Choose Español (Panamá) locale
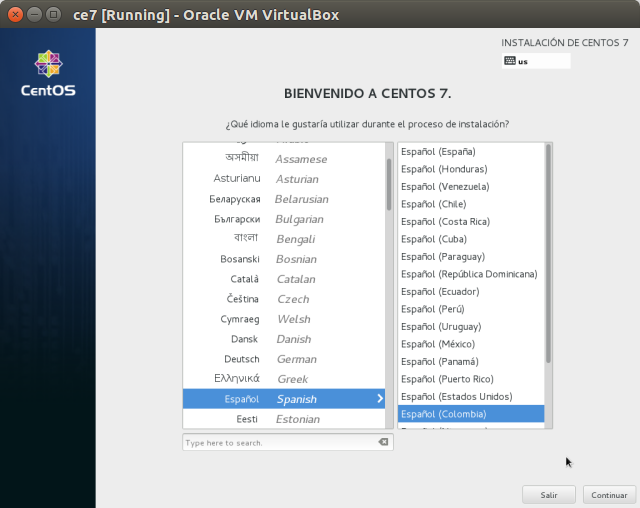The image size is (640, 508). [x=471, y=362]
